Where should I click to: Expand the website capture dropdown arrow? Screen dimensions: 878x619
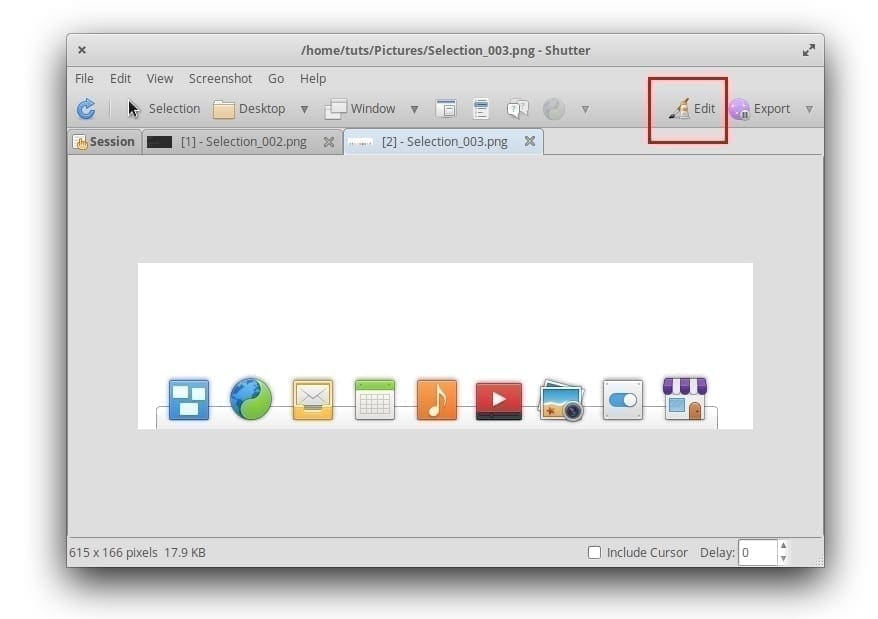click(585, 109)
